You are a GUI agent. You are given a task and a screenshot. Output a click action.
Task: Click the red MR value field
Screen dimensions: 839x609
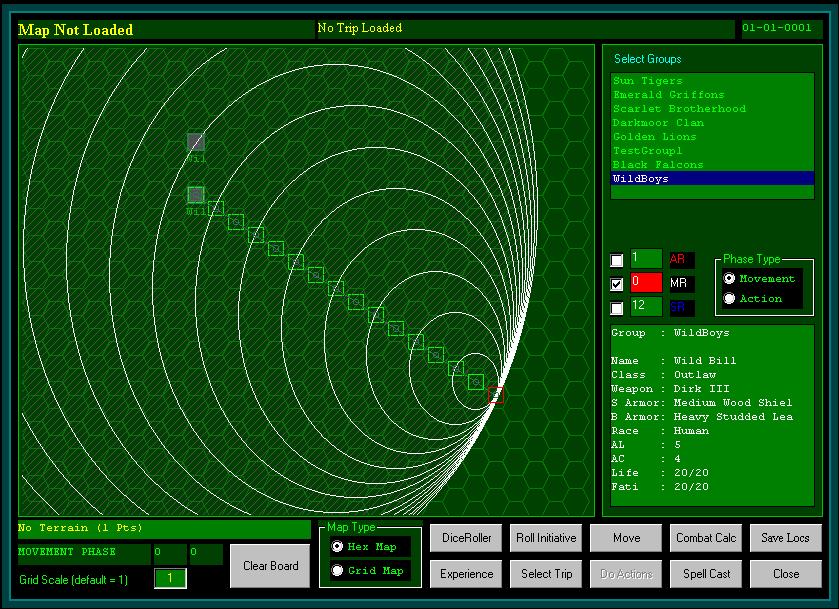647,283
